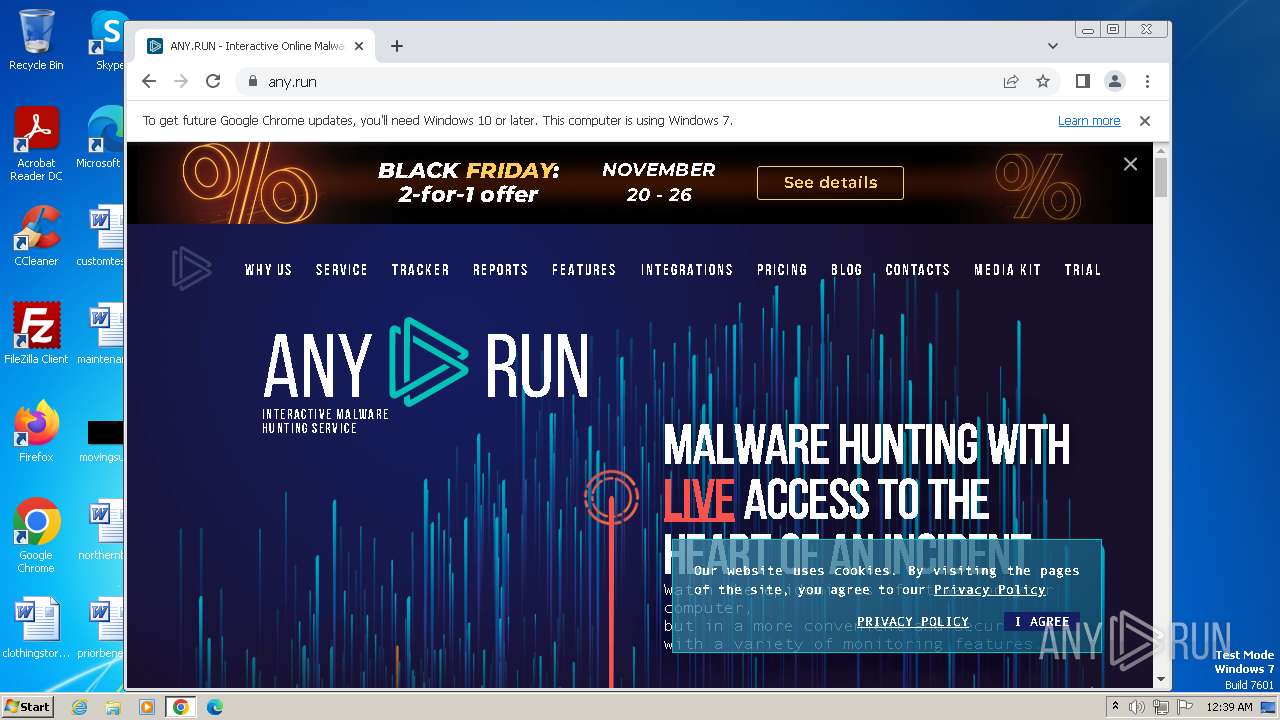Viewport: 1280px width, 720px height.
Task: Open the Chrome three-dot menu
Action: (1147, 81)
